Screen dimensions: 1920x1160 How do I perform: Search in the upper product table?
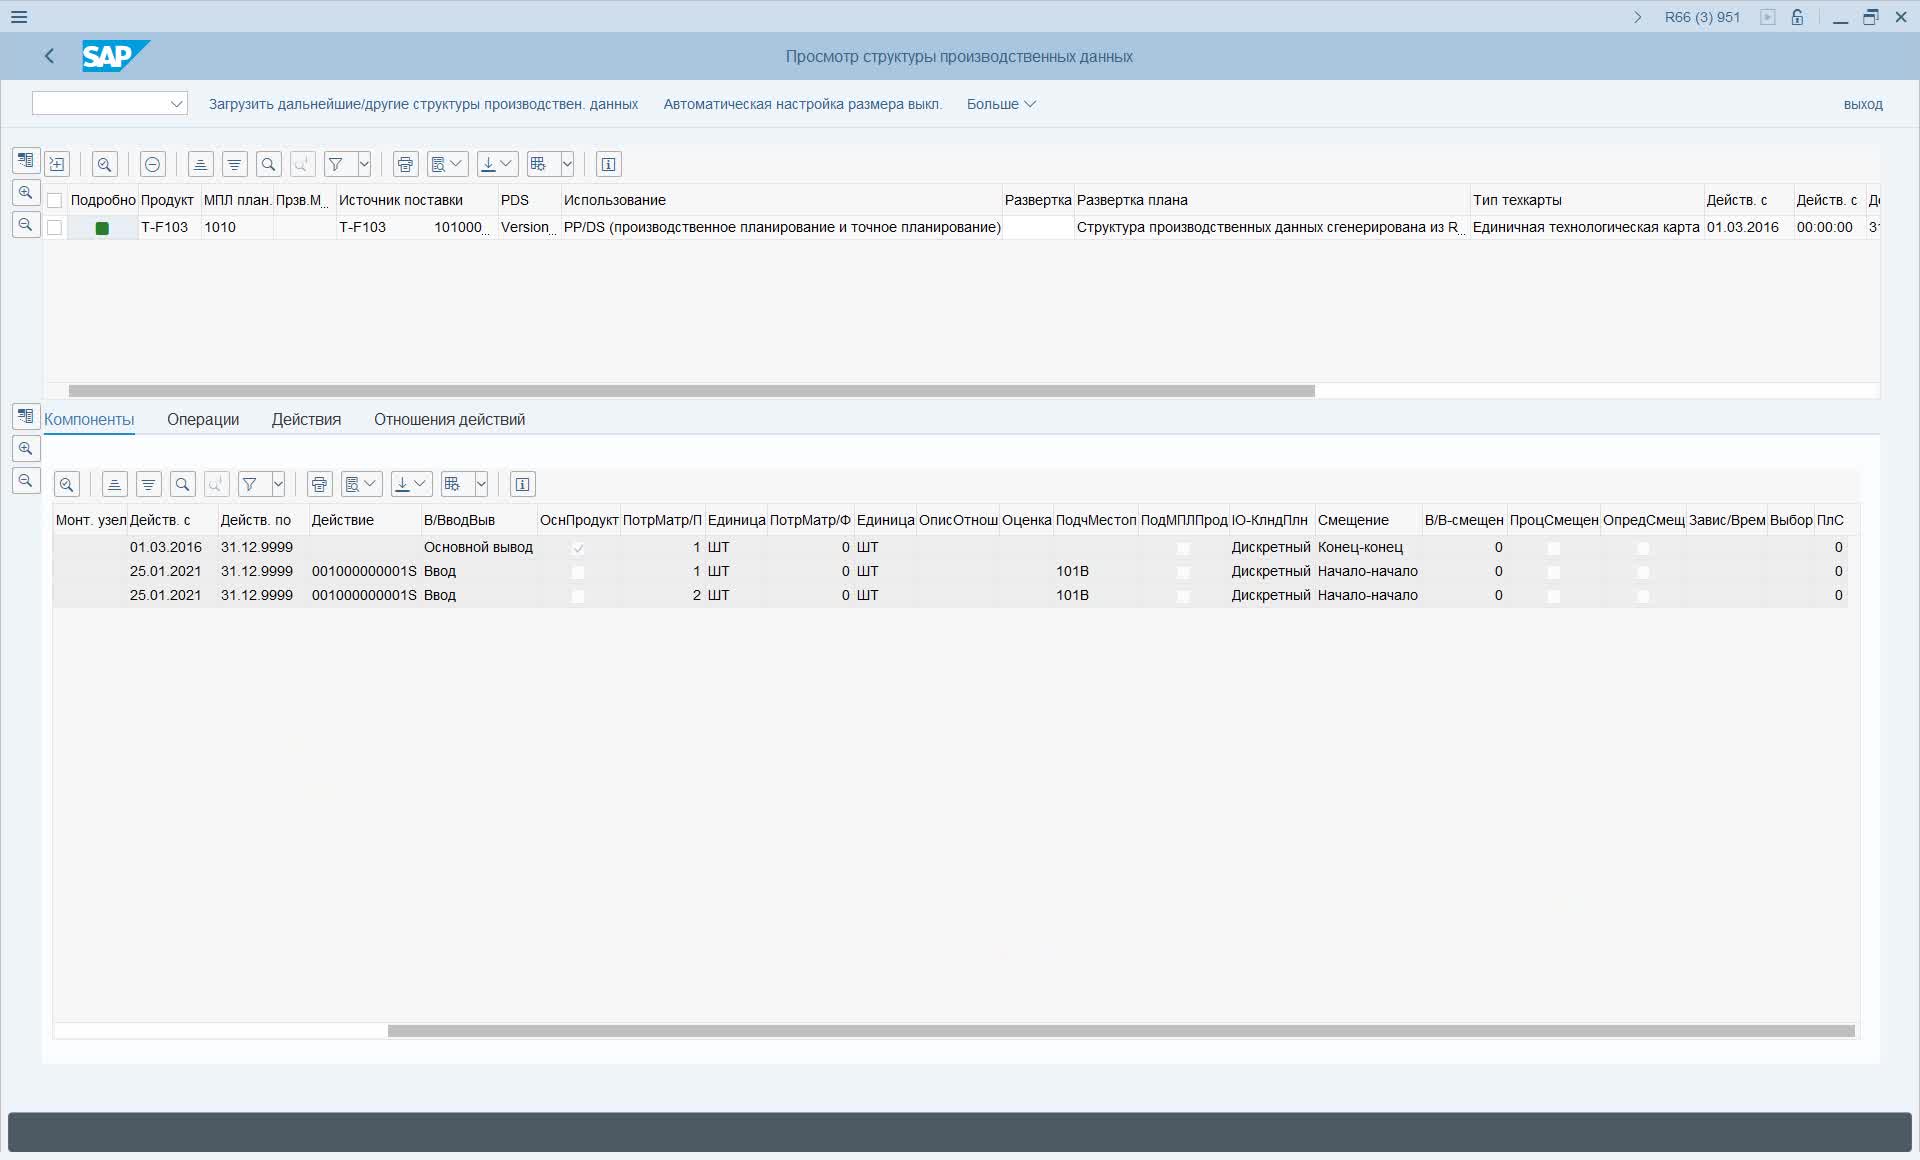pyautogui.click(x=268, y=164)
